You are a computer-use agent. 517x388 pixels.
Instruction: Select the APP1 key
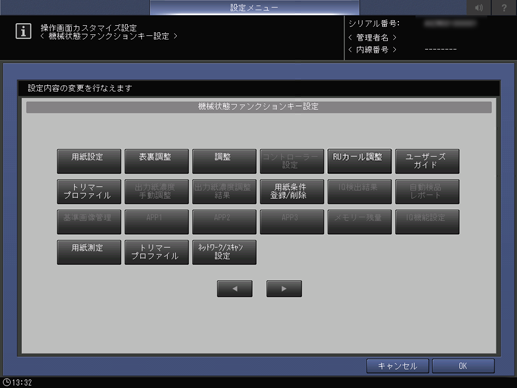click(x=157, y=222)
